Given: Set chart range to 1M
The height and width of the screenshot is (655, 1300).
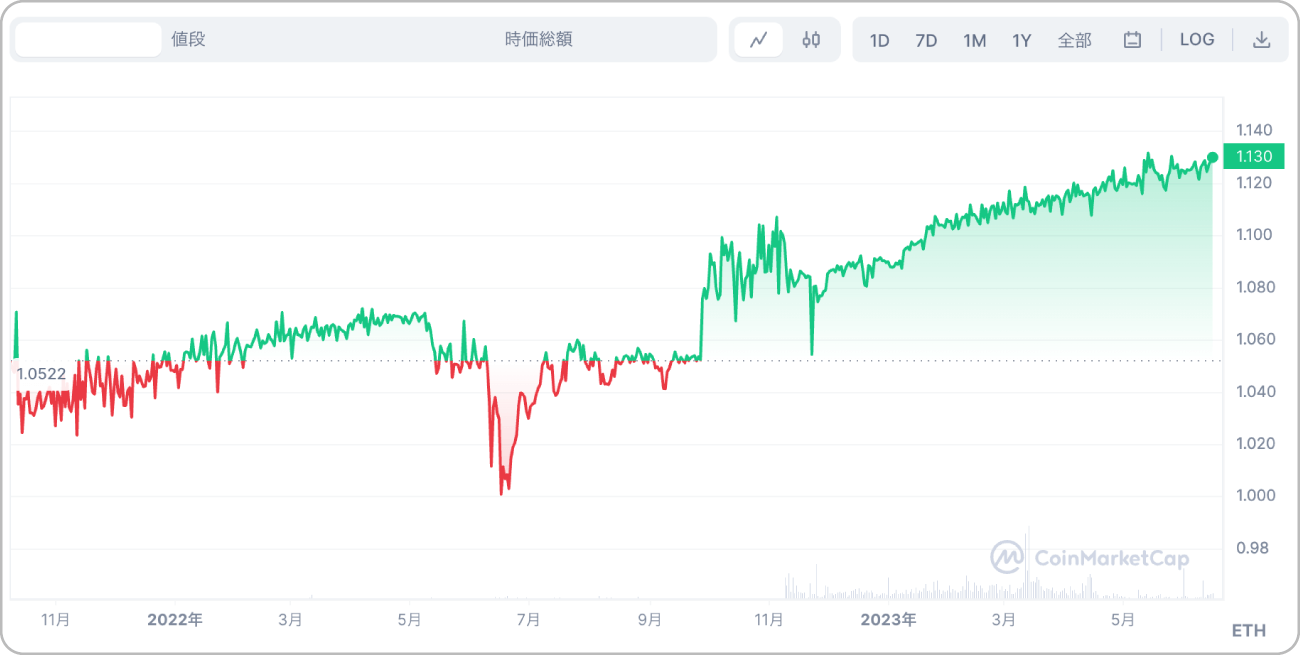Looking at the screenshot, I should pyautogui.click(x=974, y=41).
